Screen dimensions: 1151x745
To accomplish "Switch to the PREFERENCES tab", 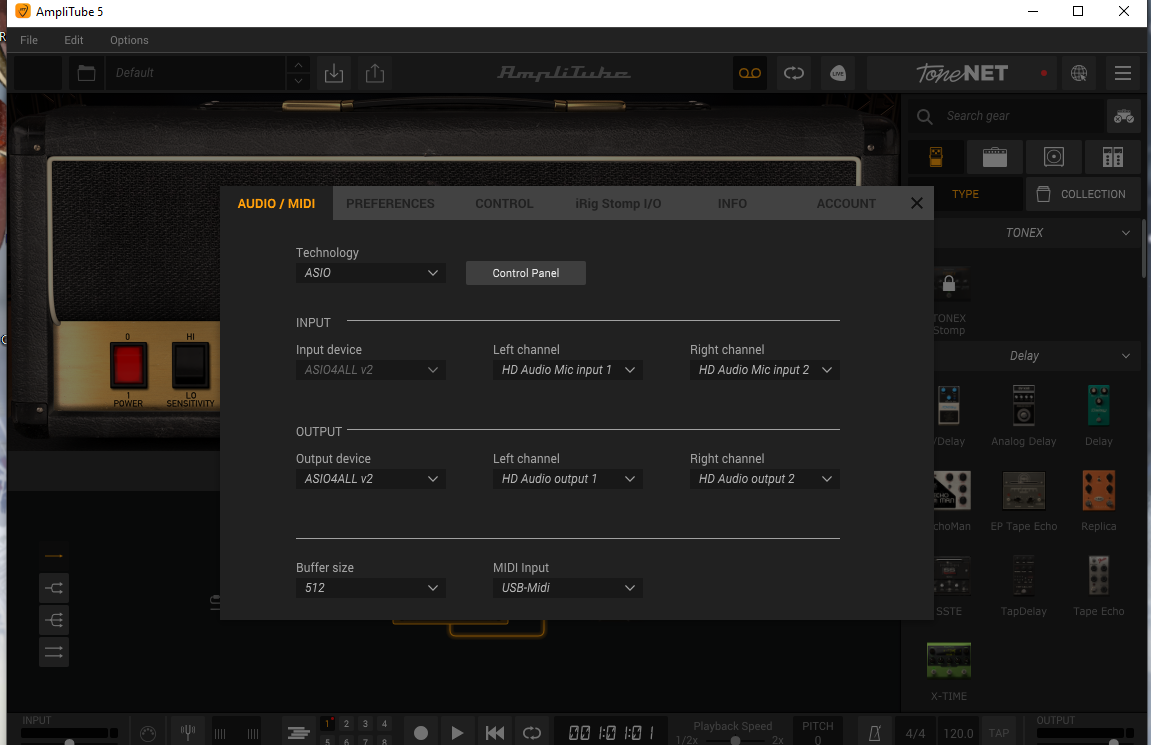I will click(x=390, y=203).
